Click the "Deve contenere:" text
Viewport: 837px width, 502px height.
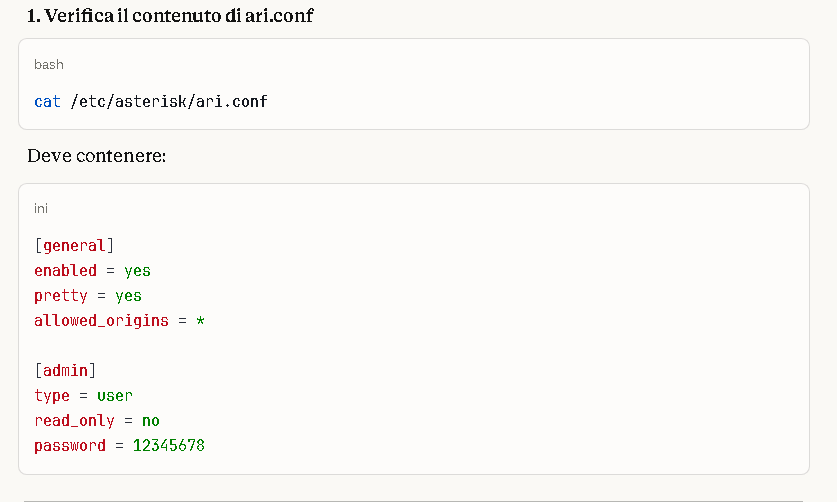coord(96,157)
